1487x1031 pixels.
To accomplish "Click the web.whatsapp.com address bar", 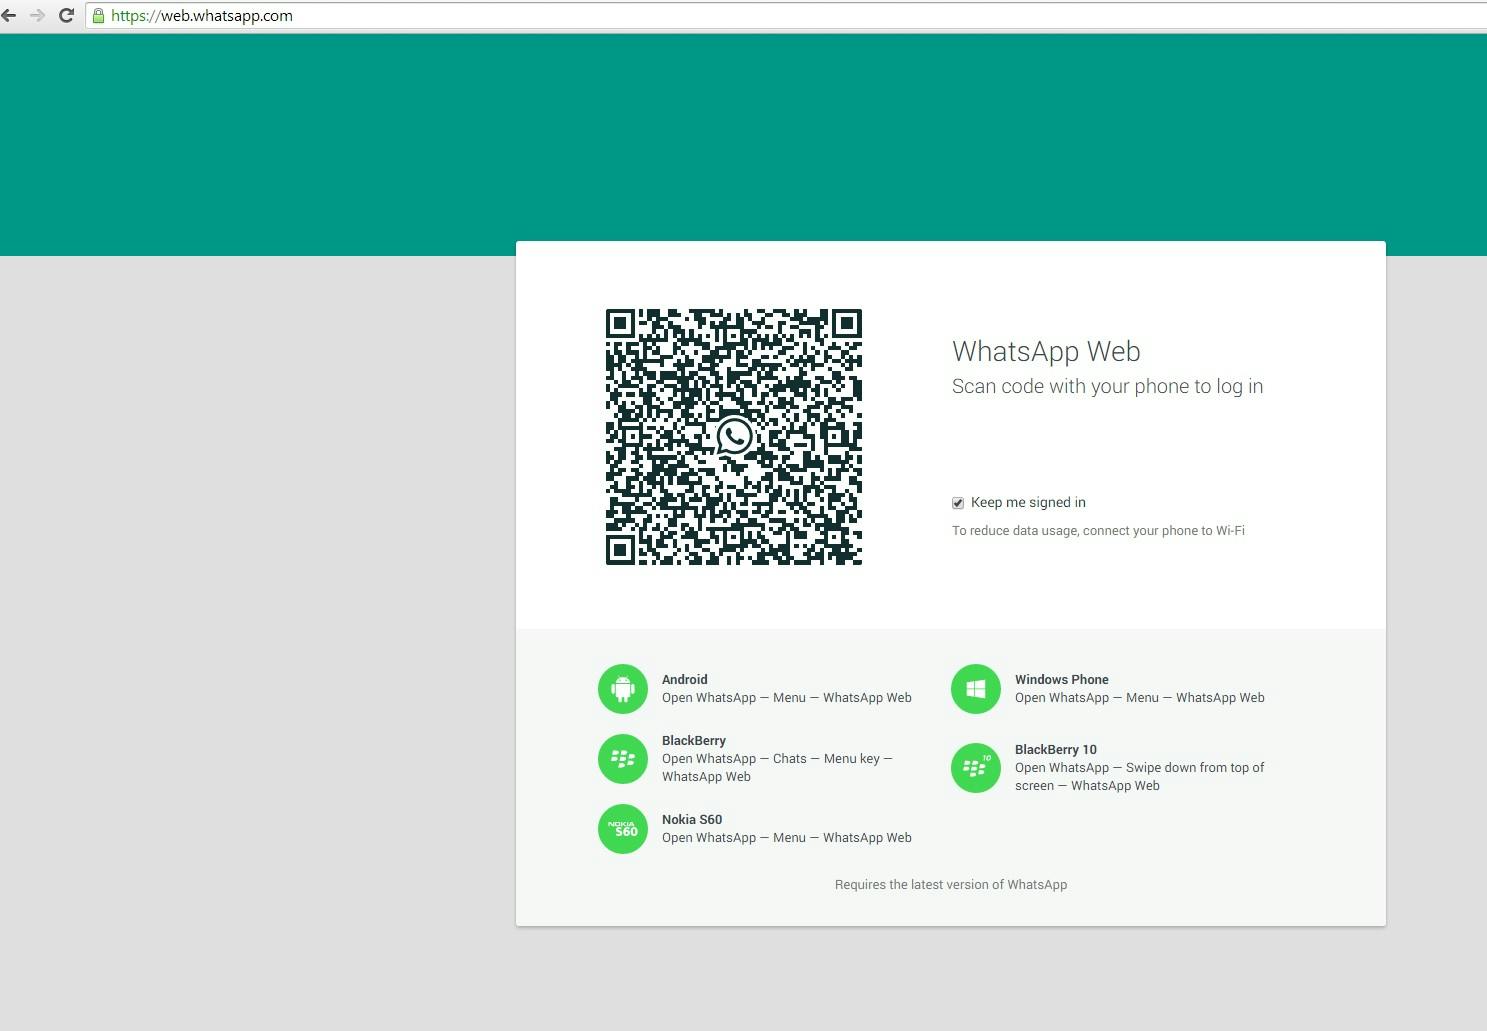I will point(786,16).
